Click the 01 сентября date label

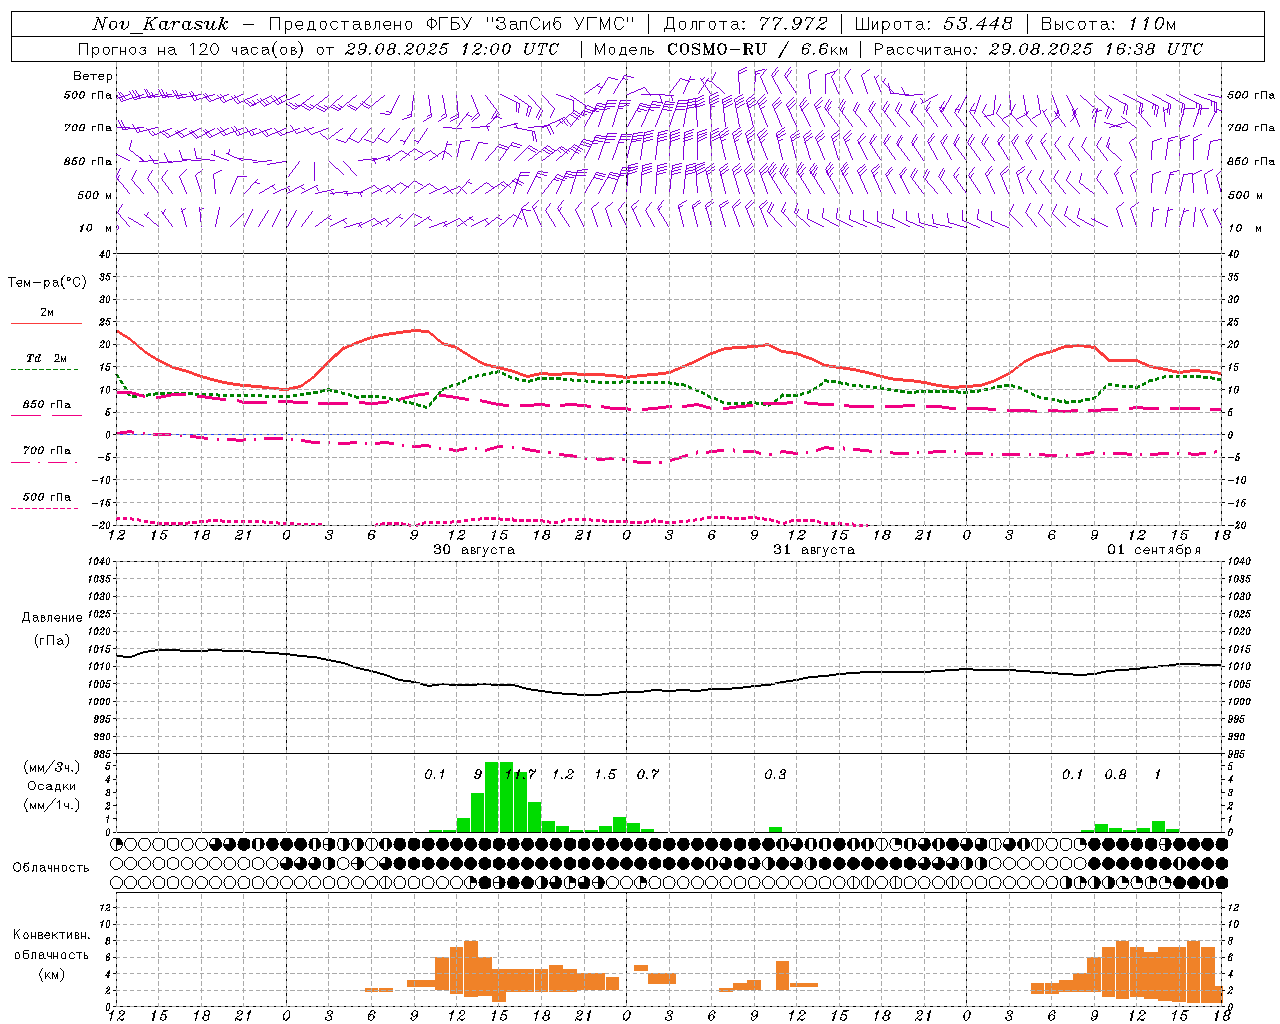[1154, 550]
